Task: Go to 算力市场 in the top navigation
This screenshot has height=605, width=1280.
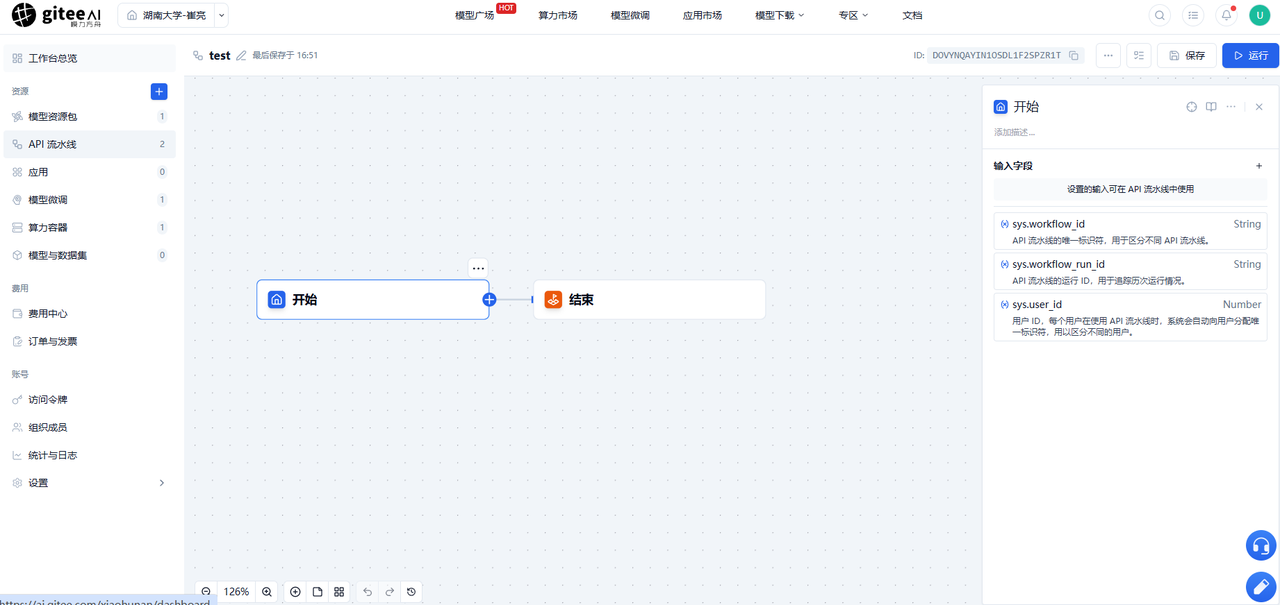Action: tap(558, 15)
